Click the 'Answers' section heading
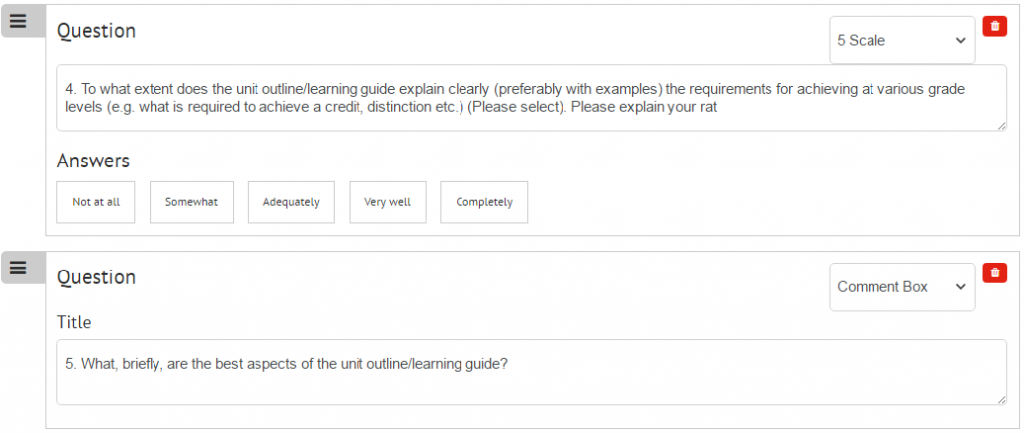 [93, 161]
